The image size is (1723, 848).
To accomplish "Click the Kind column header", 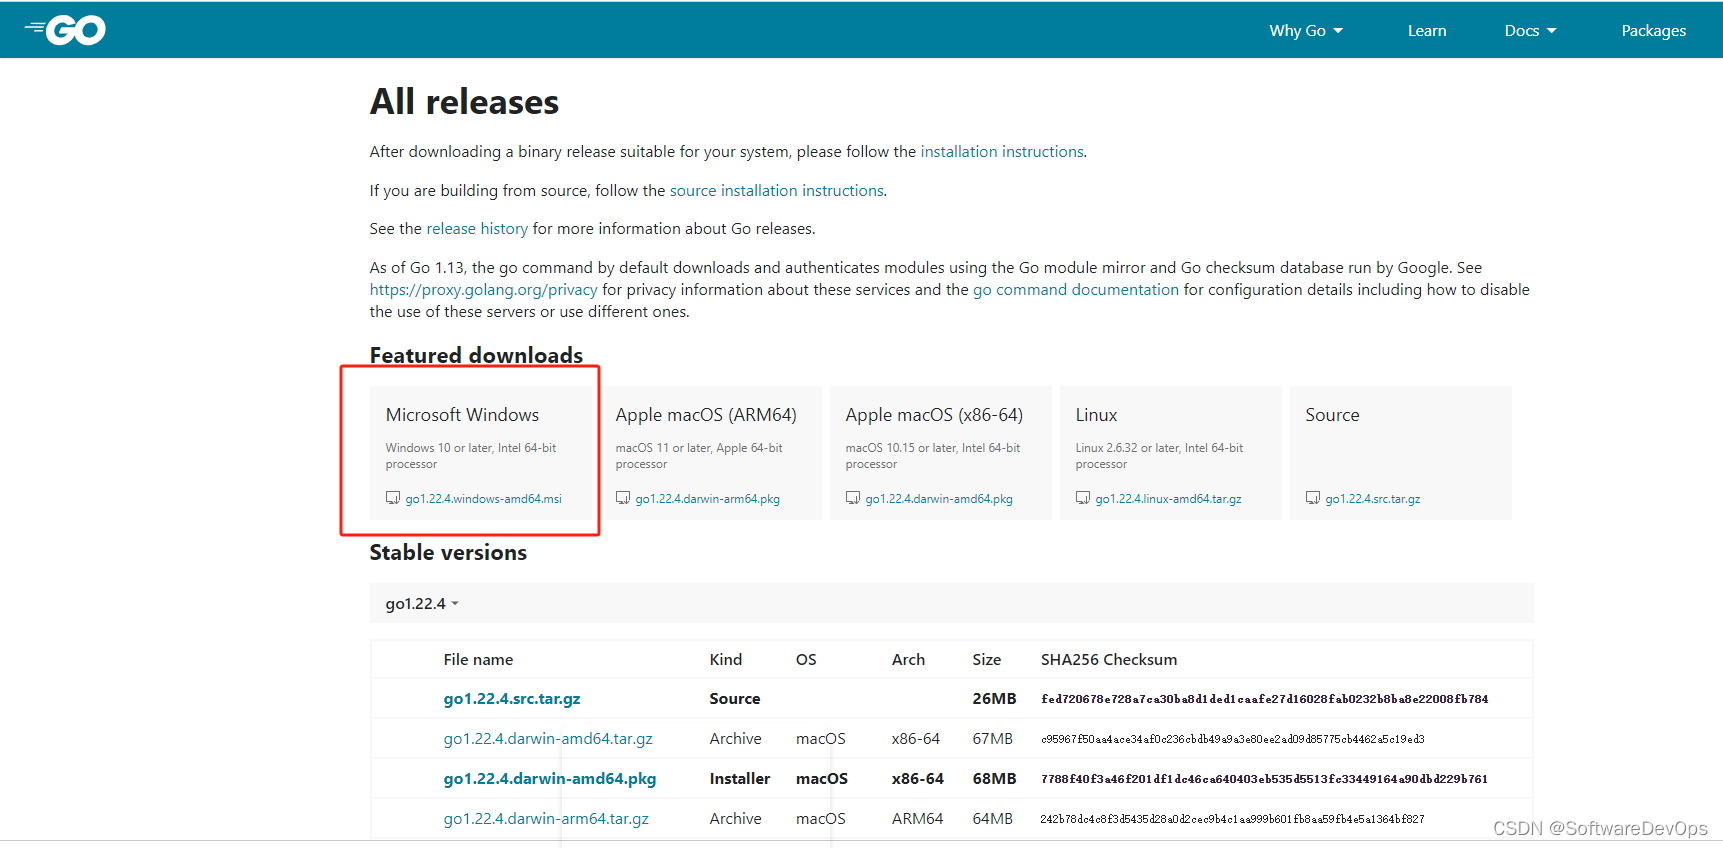I will pos(726,660).
